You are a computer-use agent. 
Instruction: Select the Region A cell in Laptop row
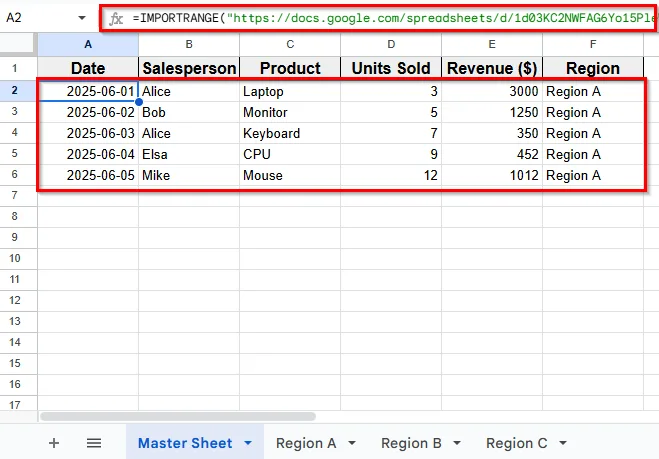pyautogui.click(x=593, y=91)
